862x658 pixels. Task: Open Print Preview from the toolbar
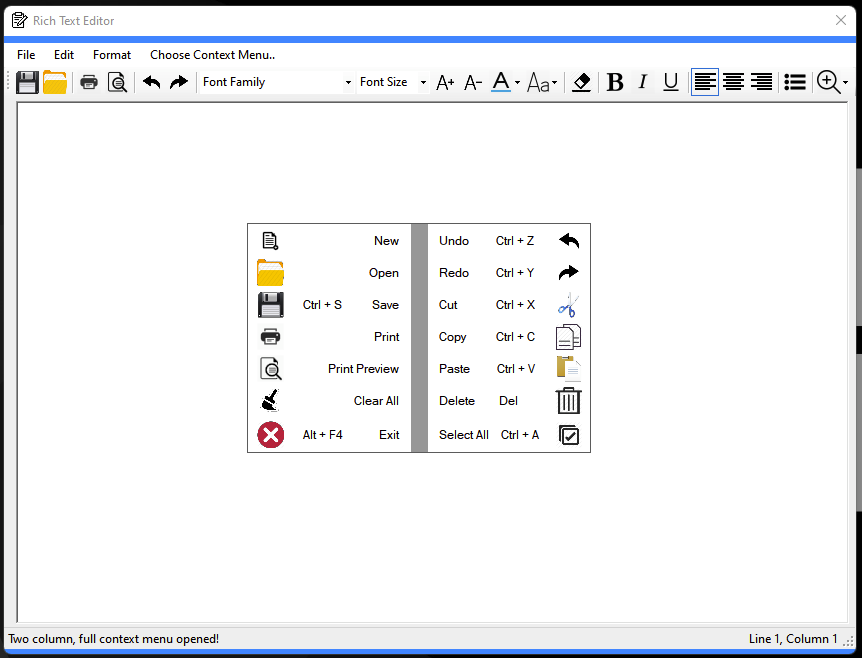click(x=117, y=82)
